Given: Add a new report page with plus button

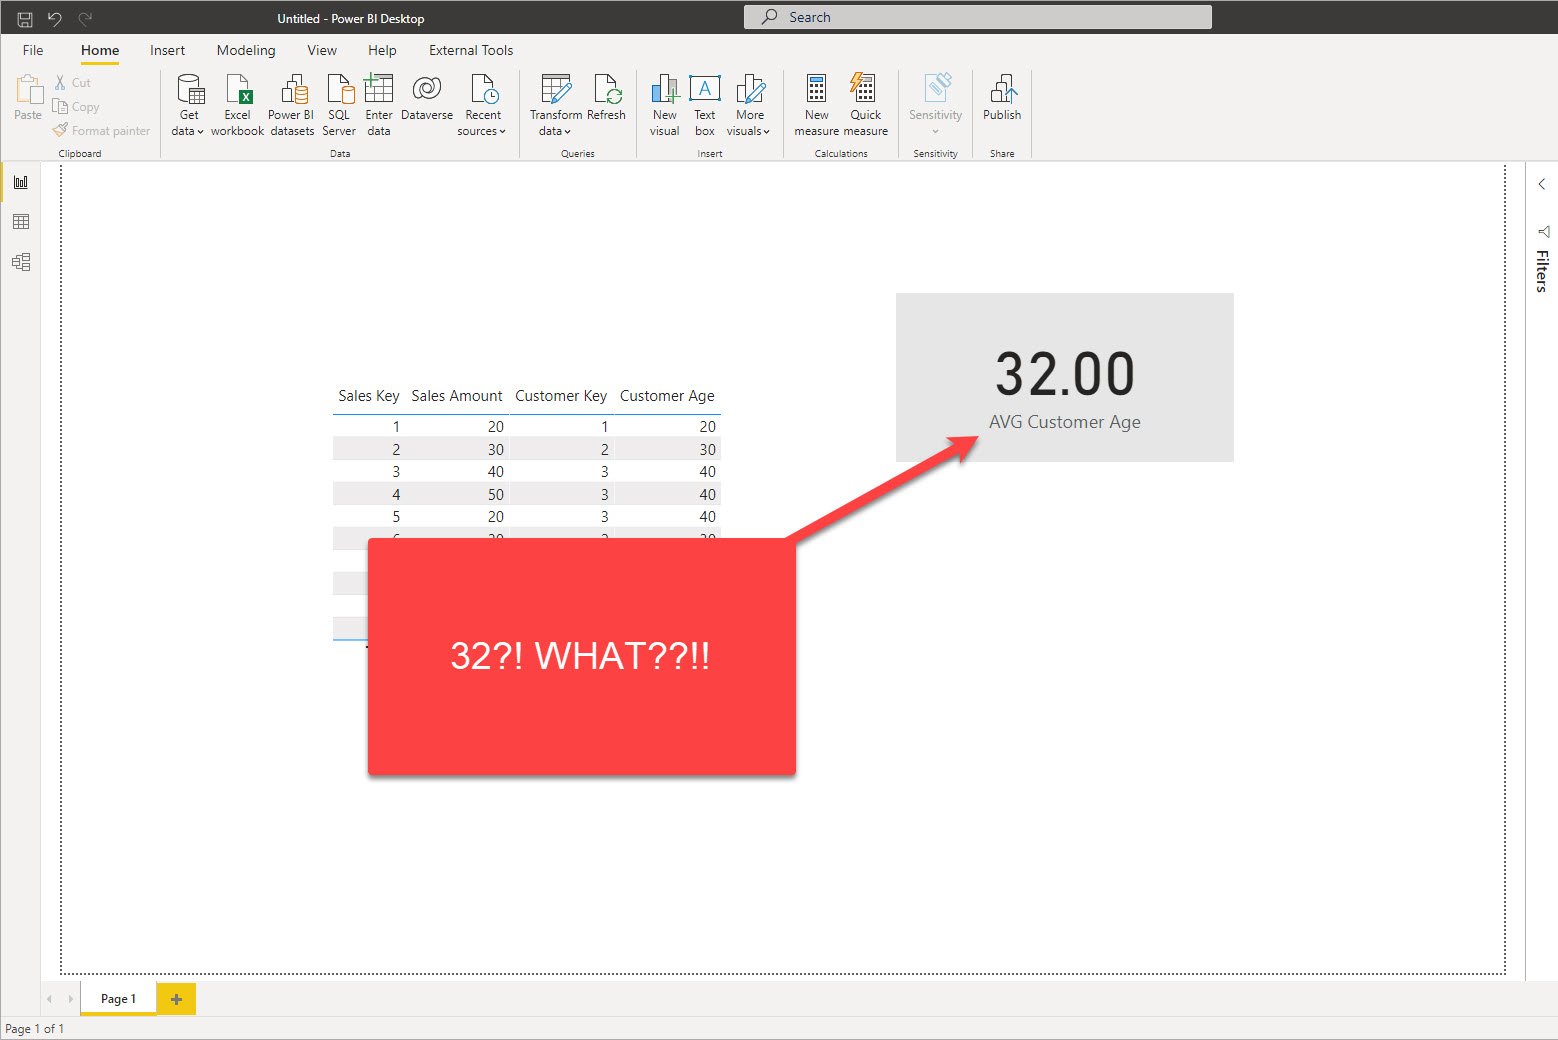Looking at the screenshot, I should (x=176, y=998).
